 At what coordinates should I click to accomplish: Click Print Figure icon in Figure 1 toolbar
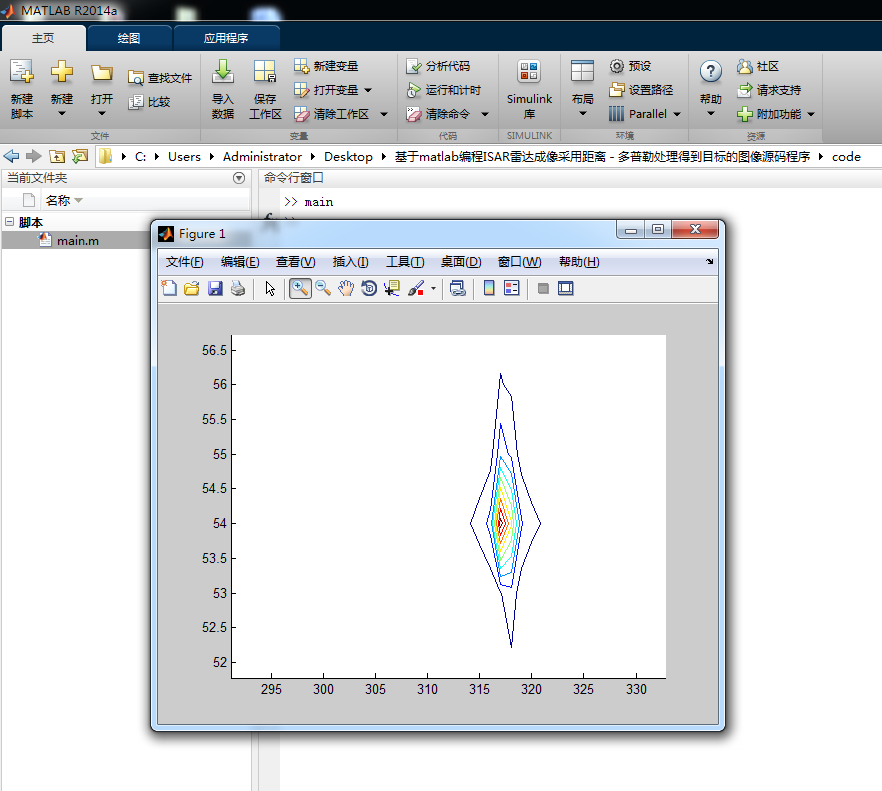(238, 289)
